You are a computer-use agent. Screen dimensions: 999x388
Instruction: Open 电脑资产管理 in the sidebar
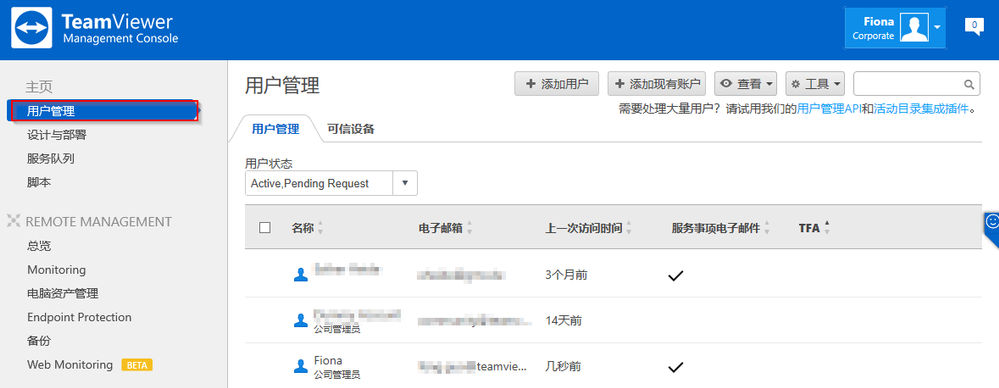click(62, 294)
